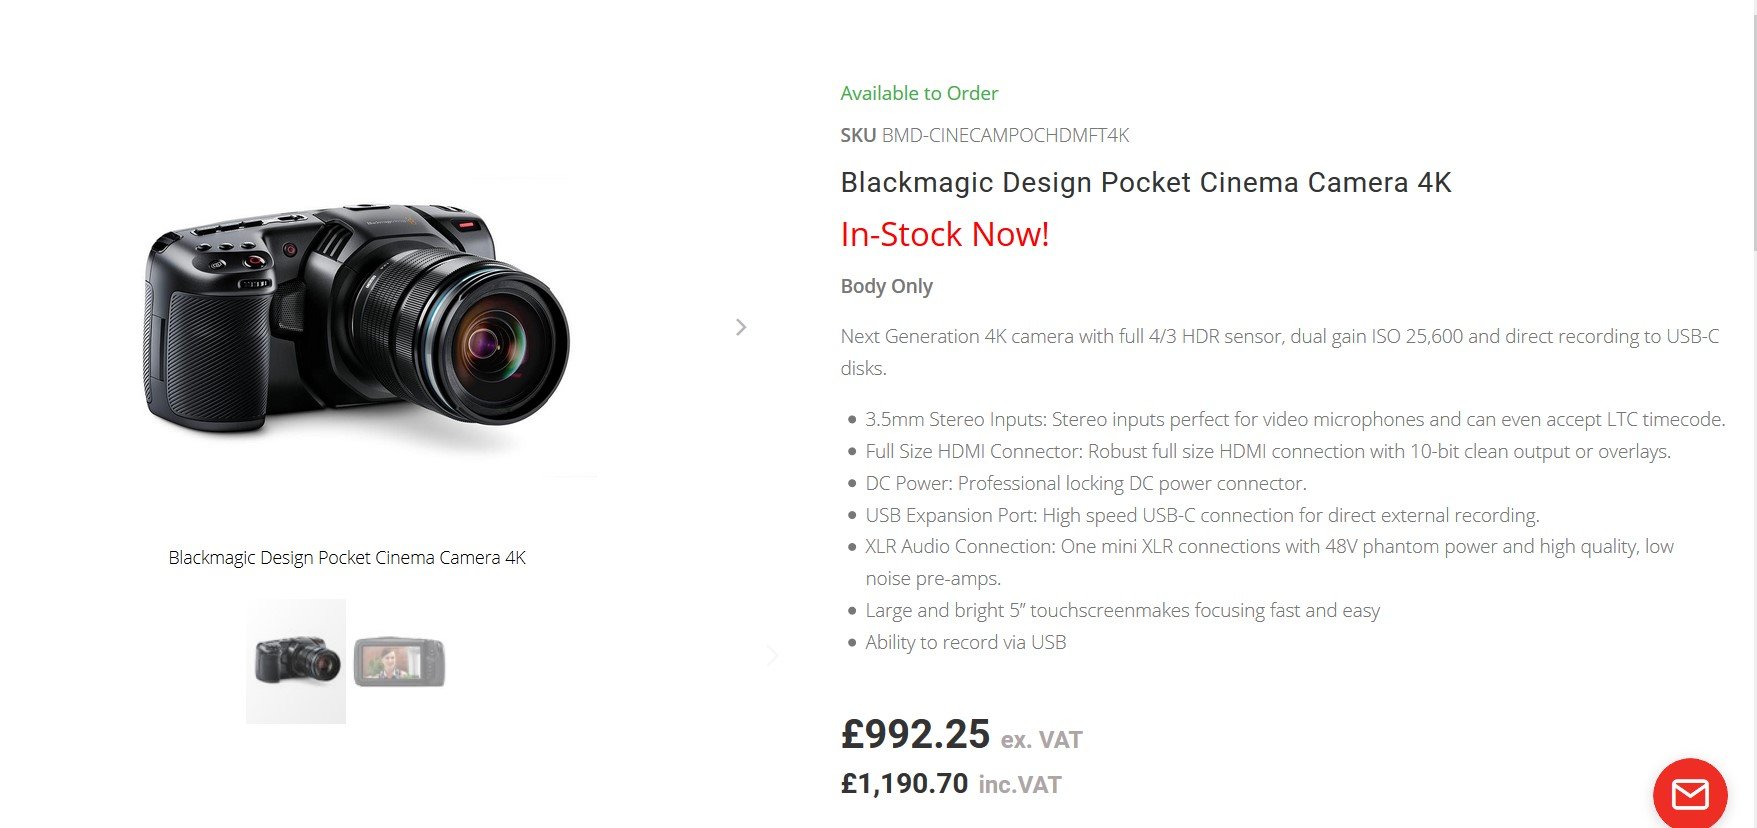Click the USB Expansion Port bullet text
This screenshot has height=828, width=1757.
pos(1202,515)
